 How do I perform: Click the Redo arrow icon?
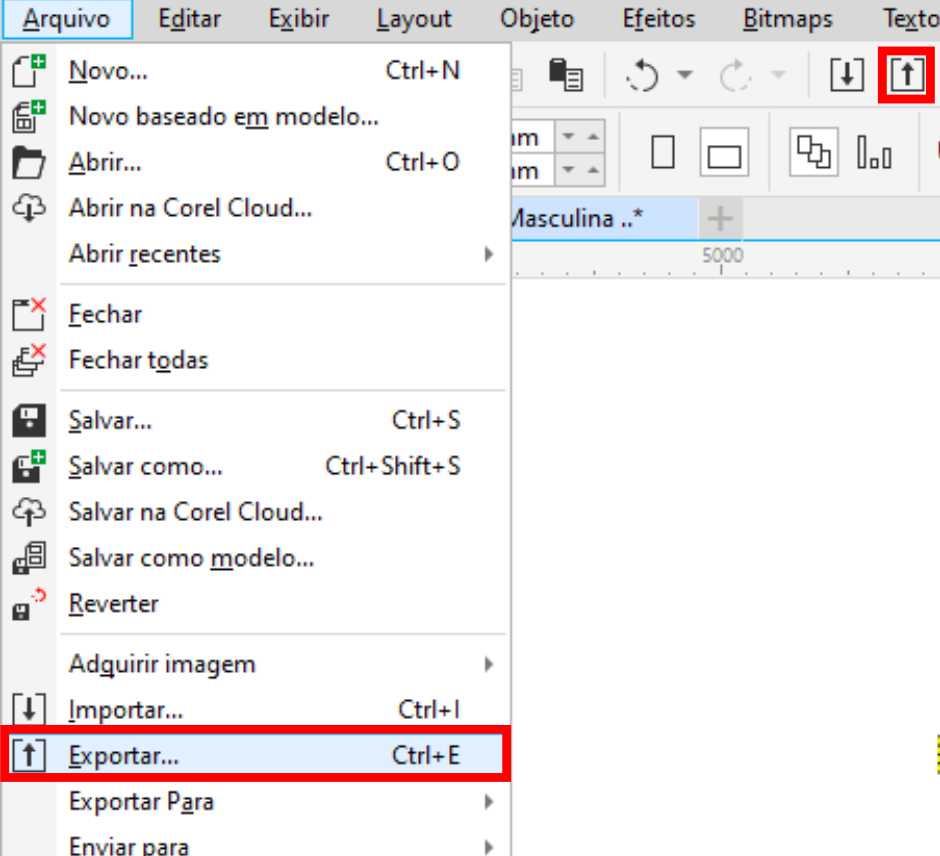click(735, 76)
